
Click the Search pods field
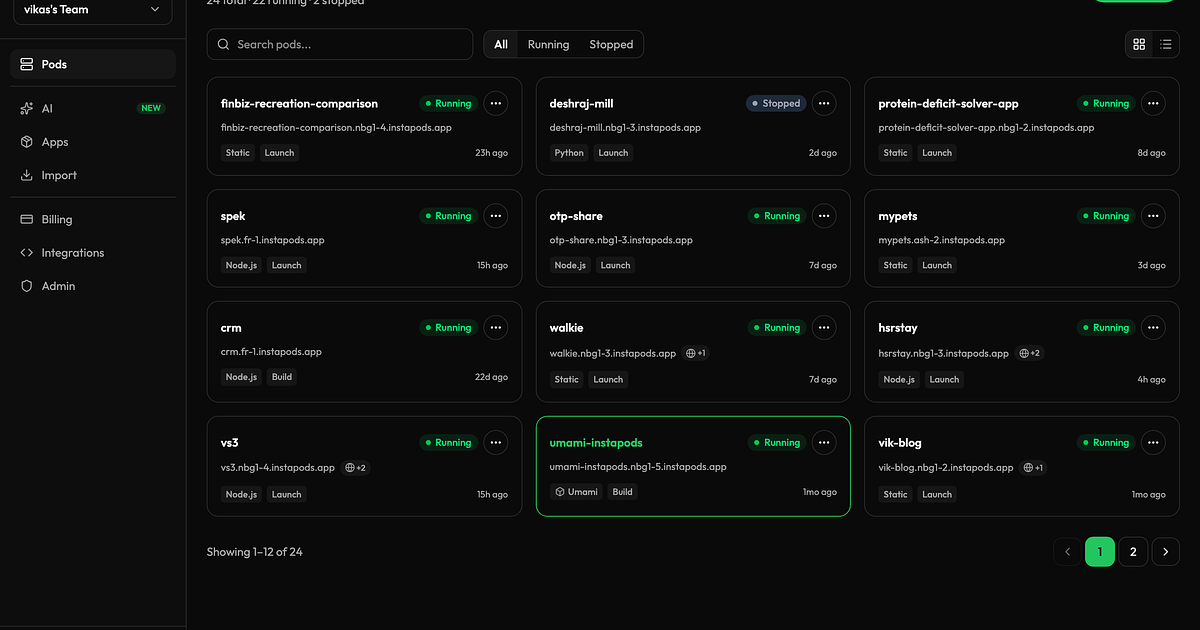340,44
